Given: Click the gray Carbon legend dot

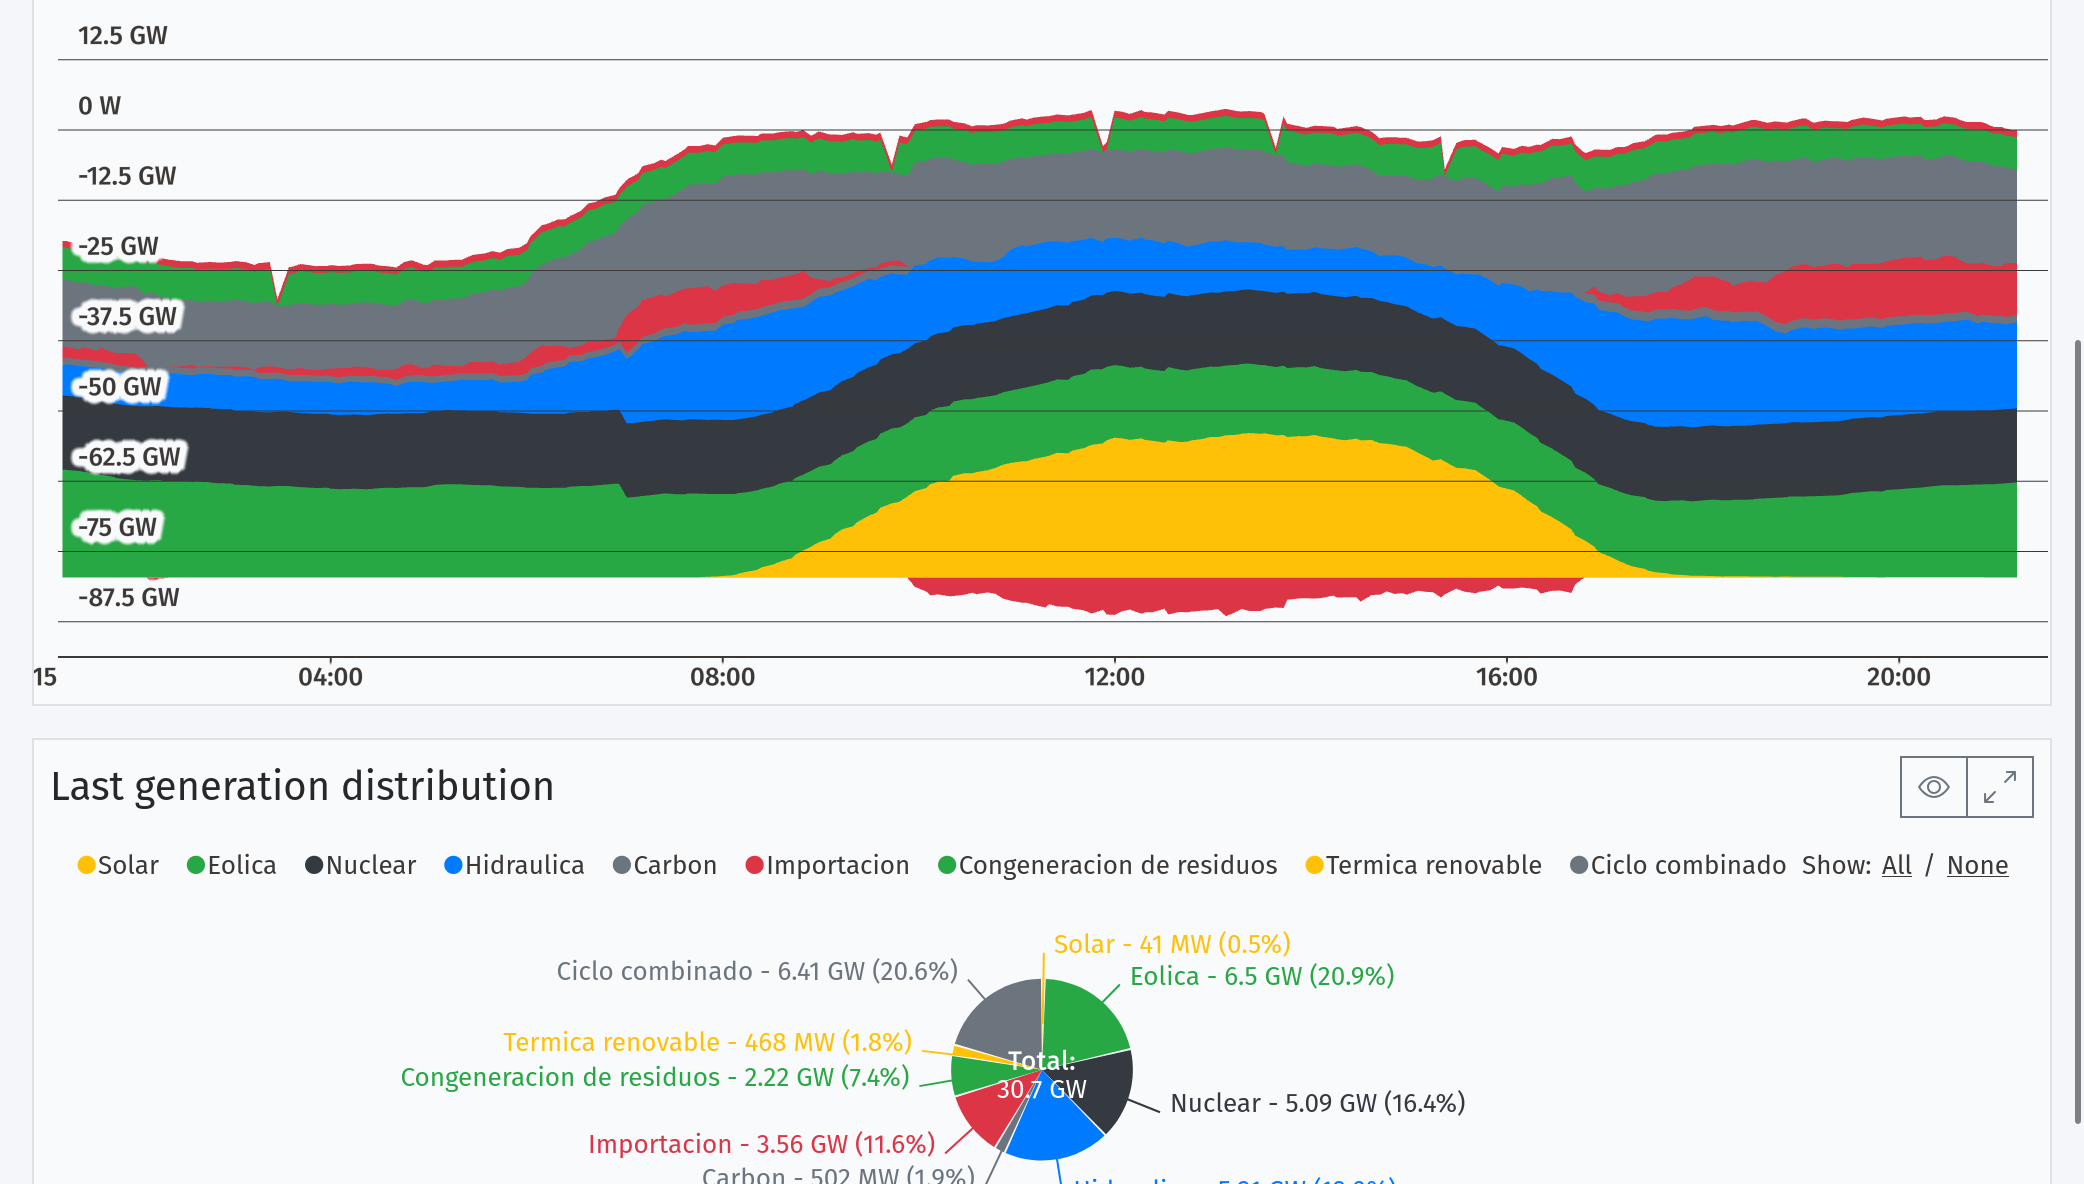Looking at the screenshot, I should (621, 865).
